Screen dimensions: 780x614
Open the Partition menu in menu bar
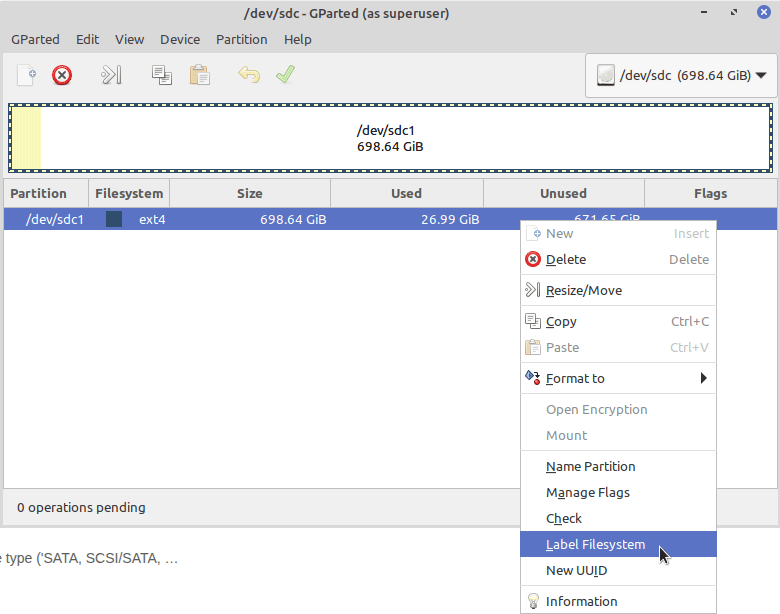[x=241, y=40]
